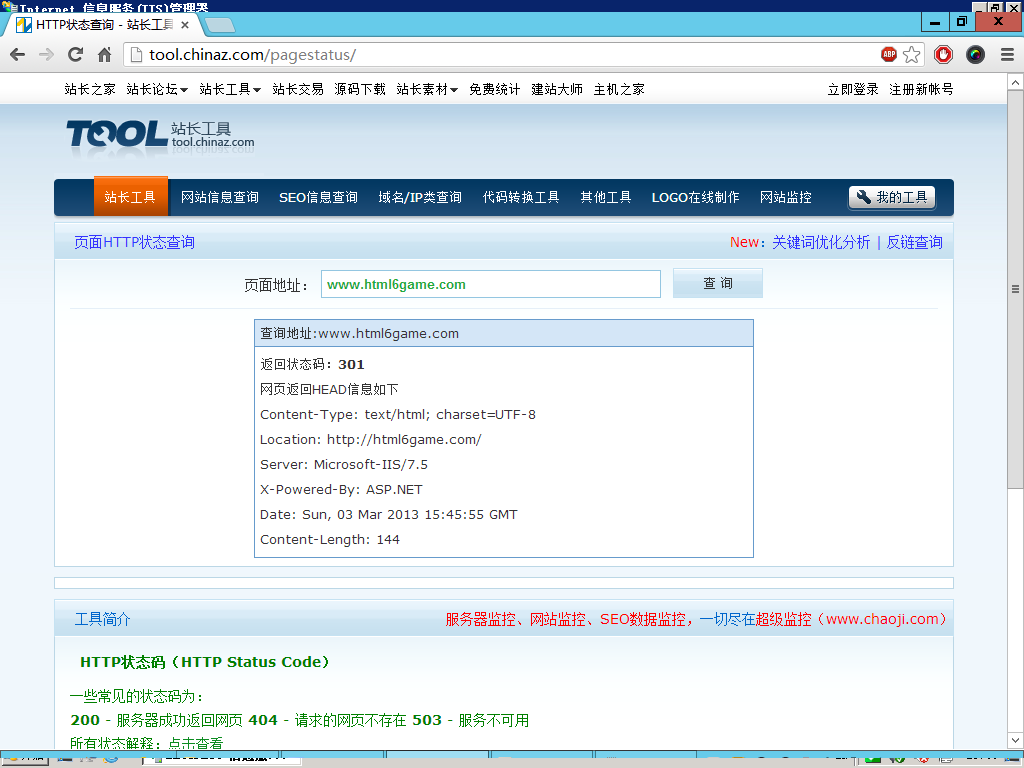This screenshot has height=768, width=1024.
Task: Click the TOOL 站长工具 logo
Action: tap(160, 136)
